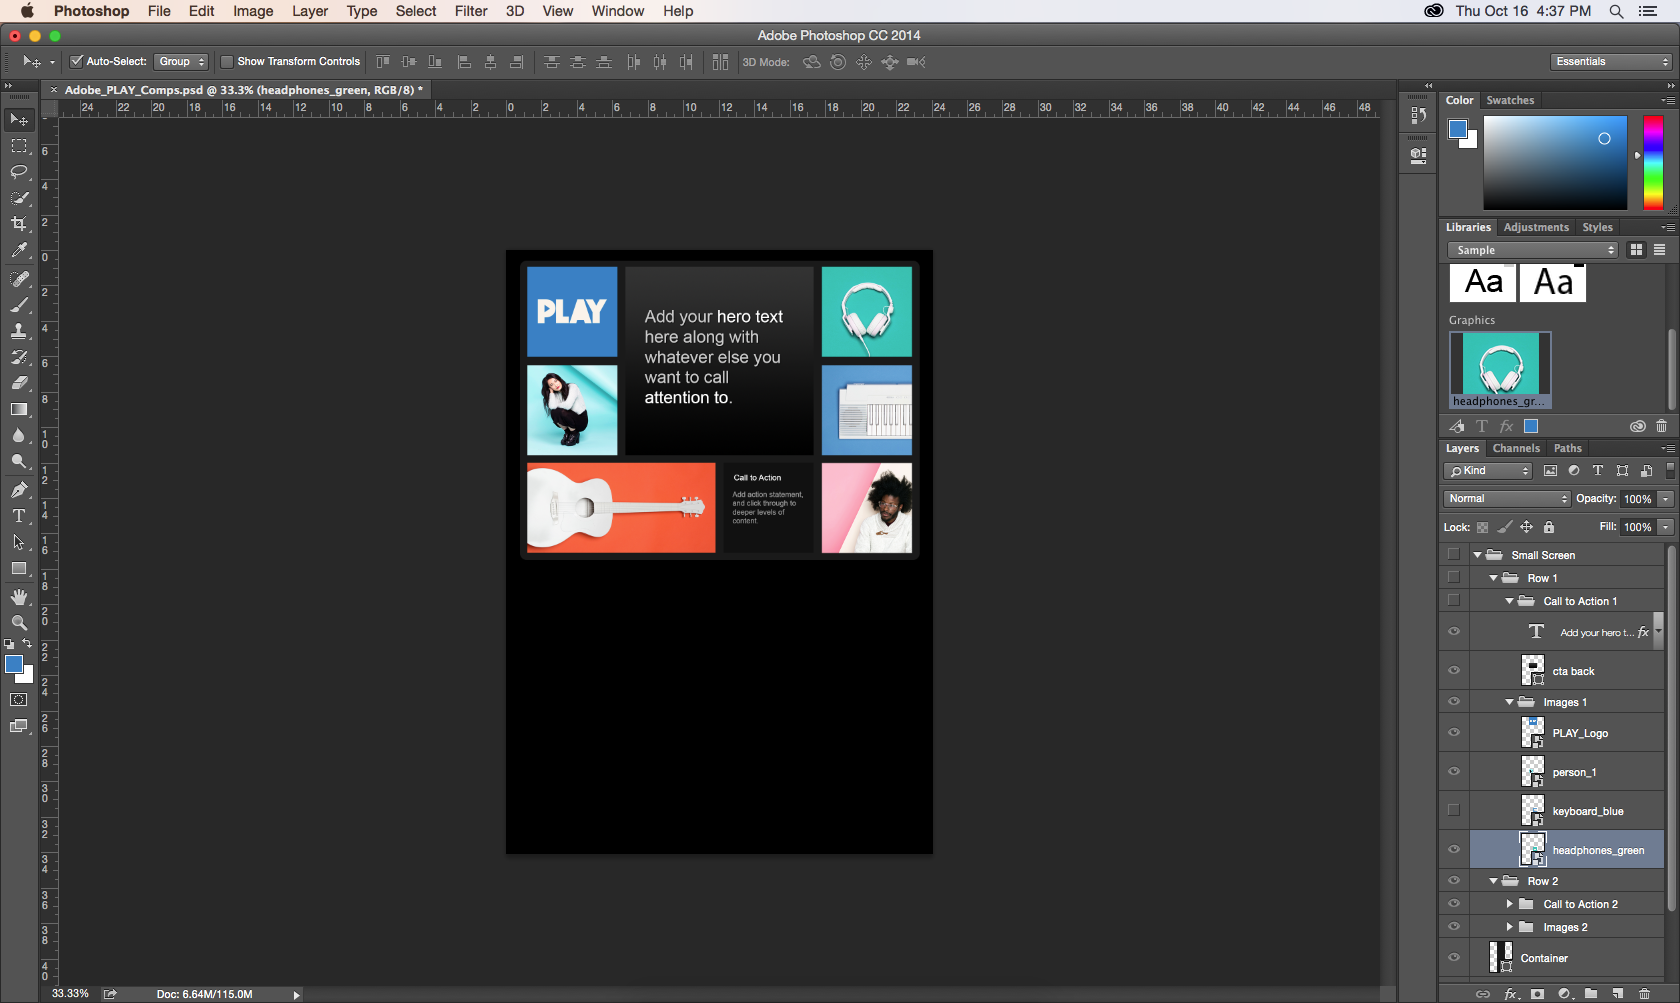Enable Show Transform Controls checkbox
The height and width of the screenshot is (1003, 1680).
click(227, 62)
